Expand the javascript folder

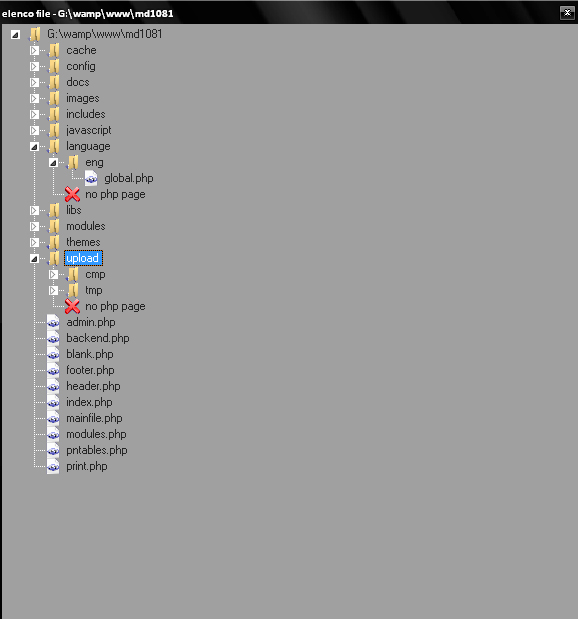(x=34, y=130)
